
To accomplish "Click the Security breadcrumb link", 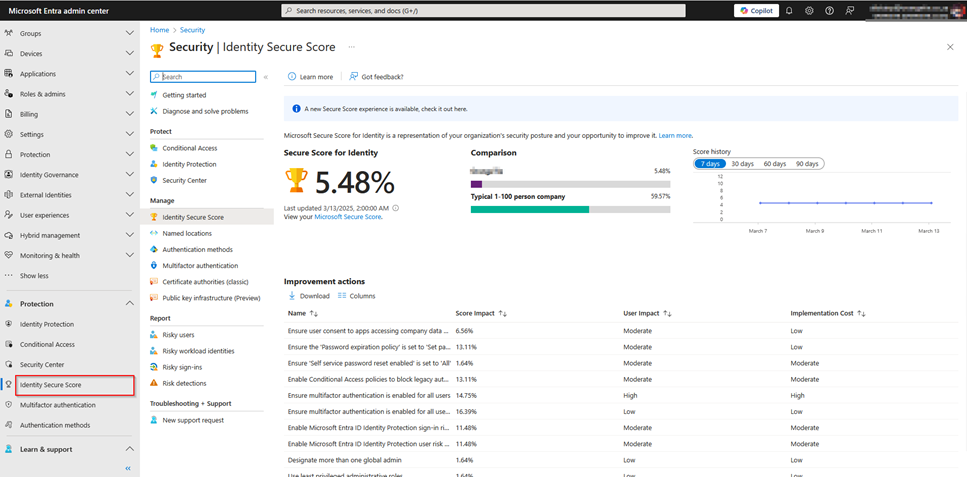I will click(x=193, y=30).
